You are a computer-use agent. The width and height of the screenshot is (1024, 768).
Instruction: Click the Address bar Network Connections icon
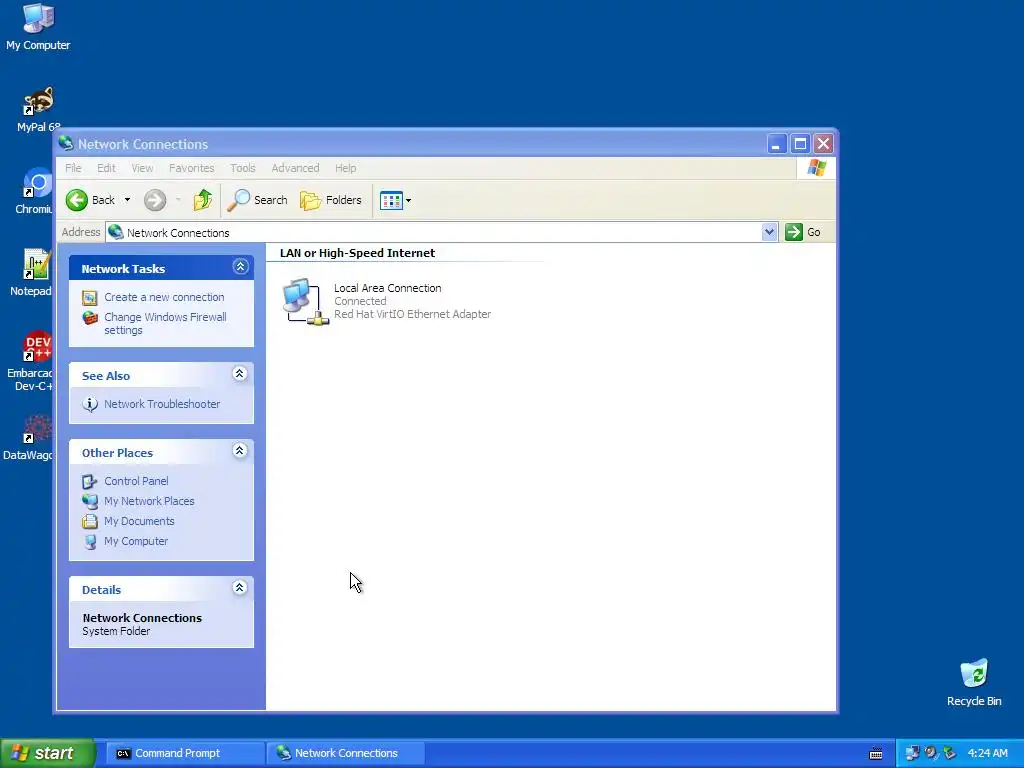pyautogui.click(x=116, y=232)
